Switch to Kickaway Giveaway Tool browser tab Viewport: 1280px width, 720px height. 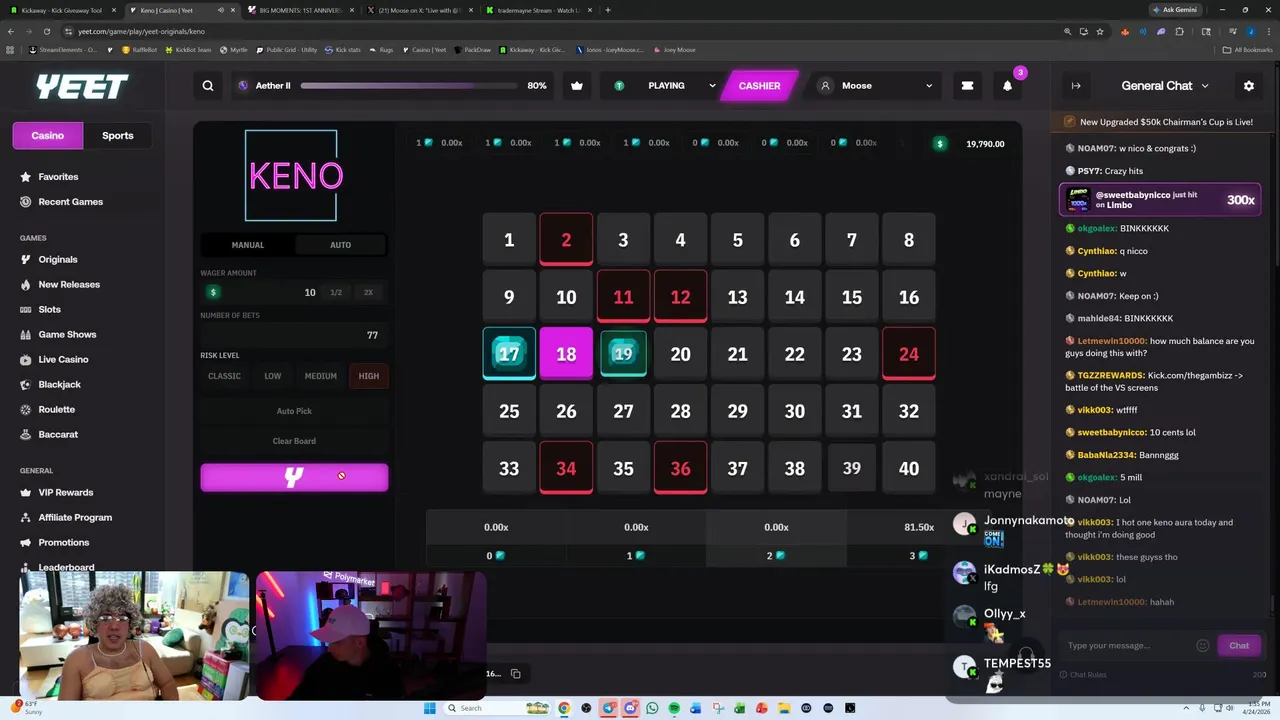(x=62, y=10)
